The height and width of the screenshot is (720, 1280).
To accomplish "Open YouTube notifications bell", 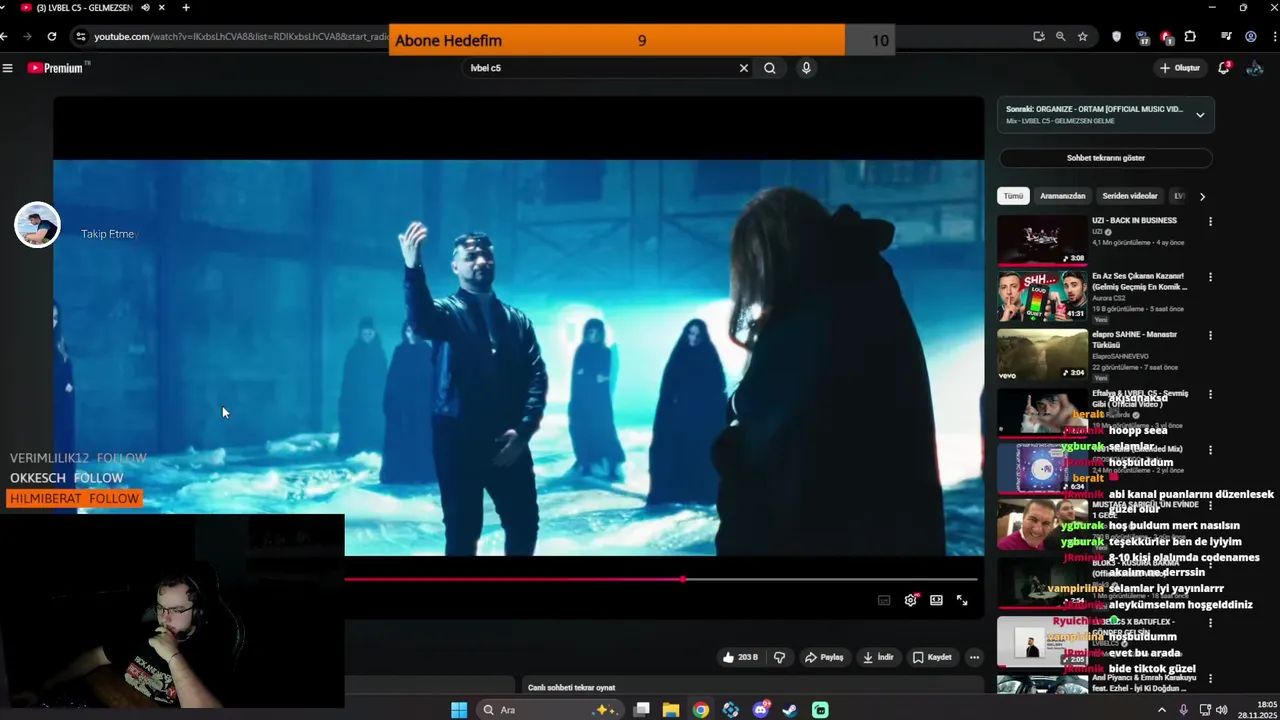I will tap(1224, 68).
